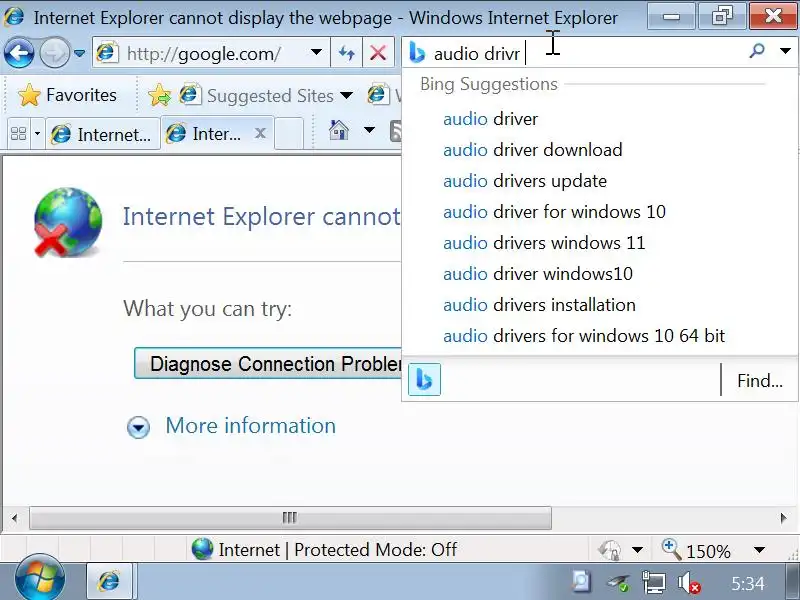Open the recent pages dropdown next to Forward

80,53
